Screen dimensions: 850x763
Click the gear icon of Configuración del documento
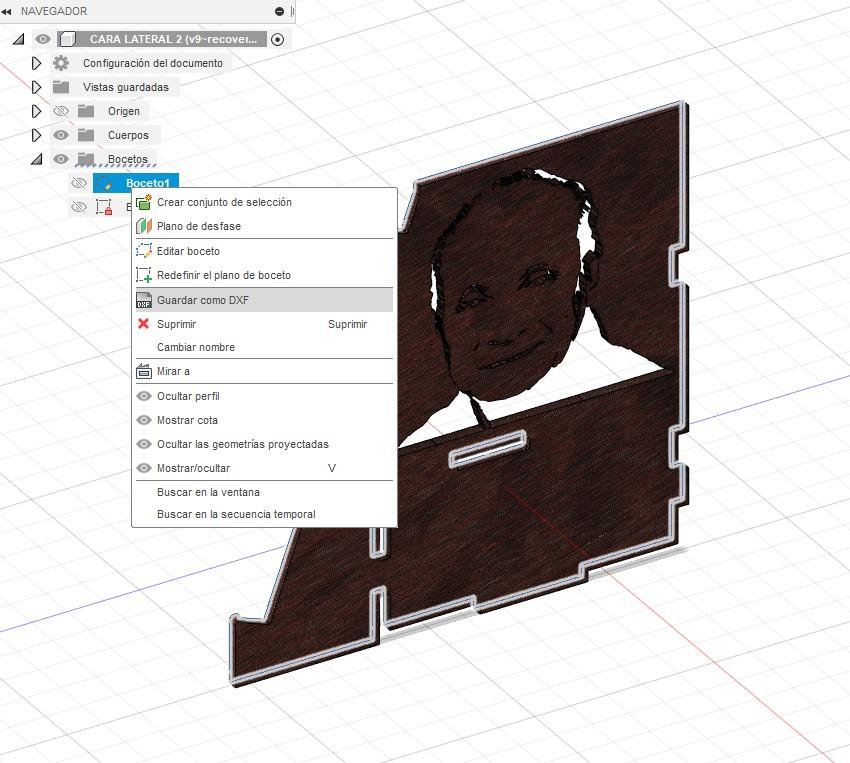click(x=61, y=63)
